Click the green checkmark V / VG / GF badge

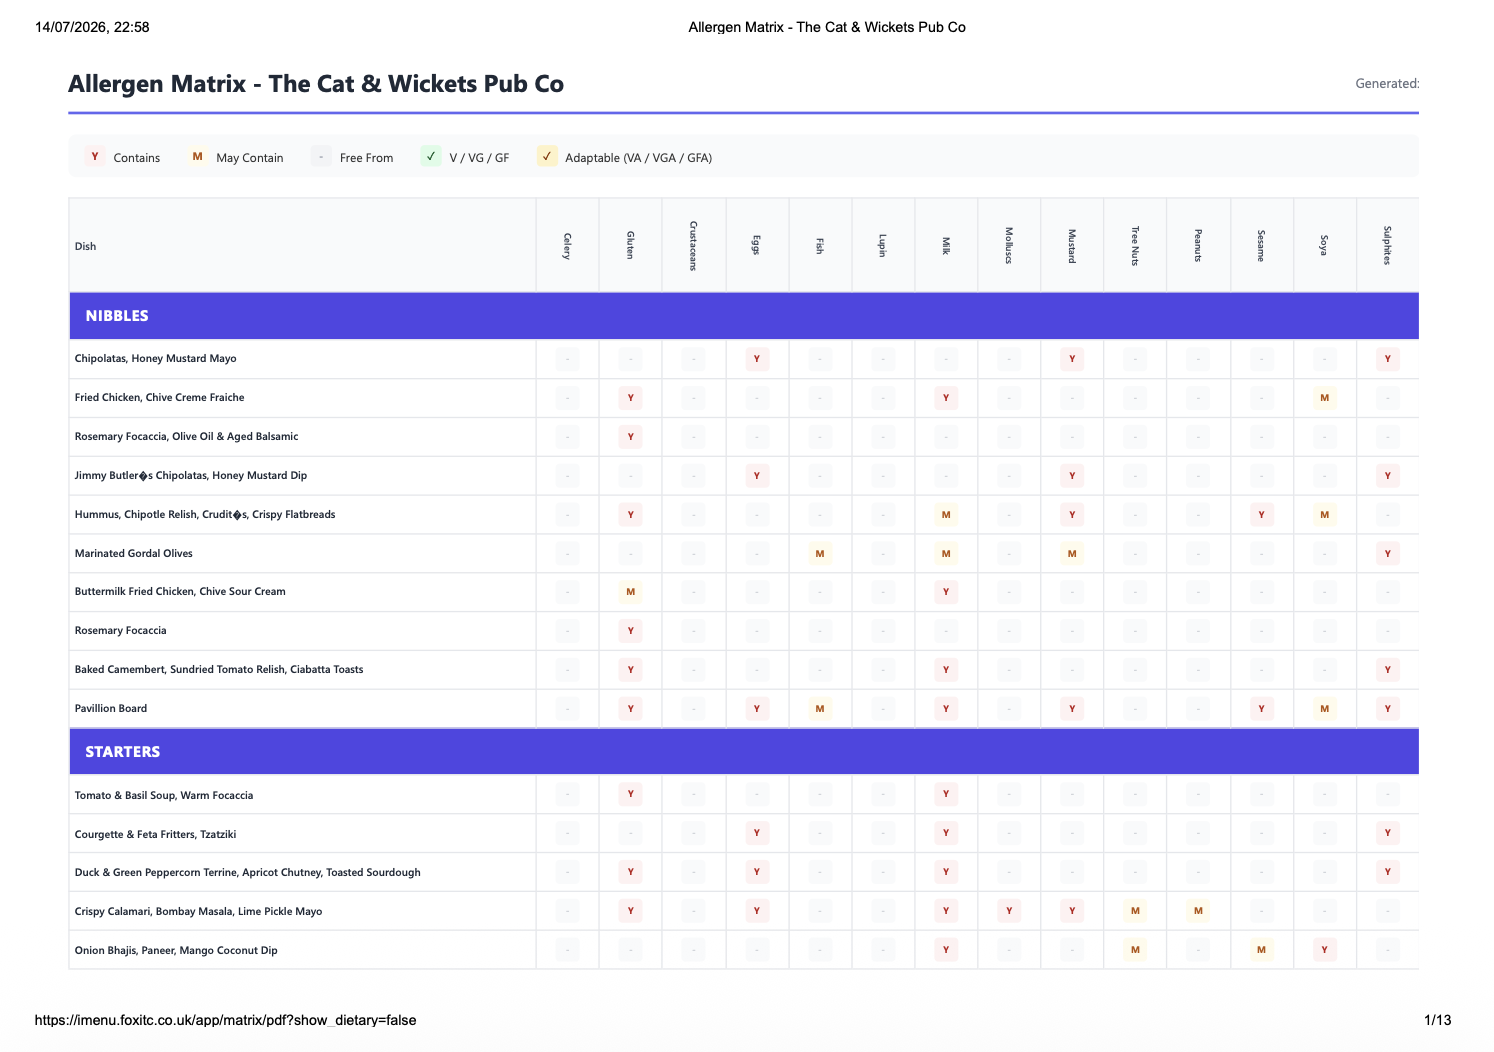[x=431, y=157]
